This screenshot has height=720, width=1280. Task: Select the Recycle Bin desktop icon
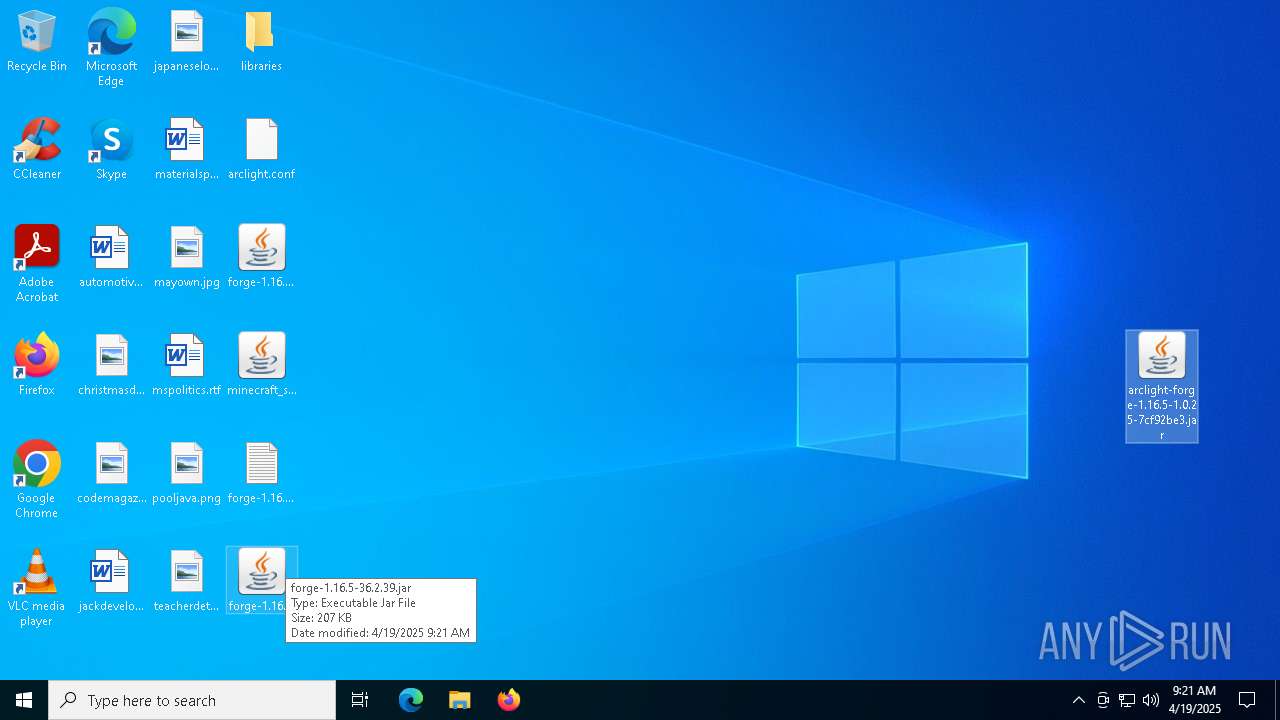37,42
